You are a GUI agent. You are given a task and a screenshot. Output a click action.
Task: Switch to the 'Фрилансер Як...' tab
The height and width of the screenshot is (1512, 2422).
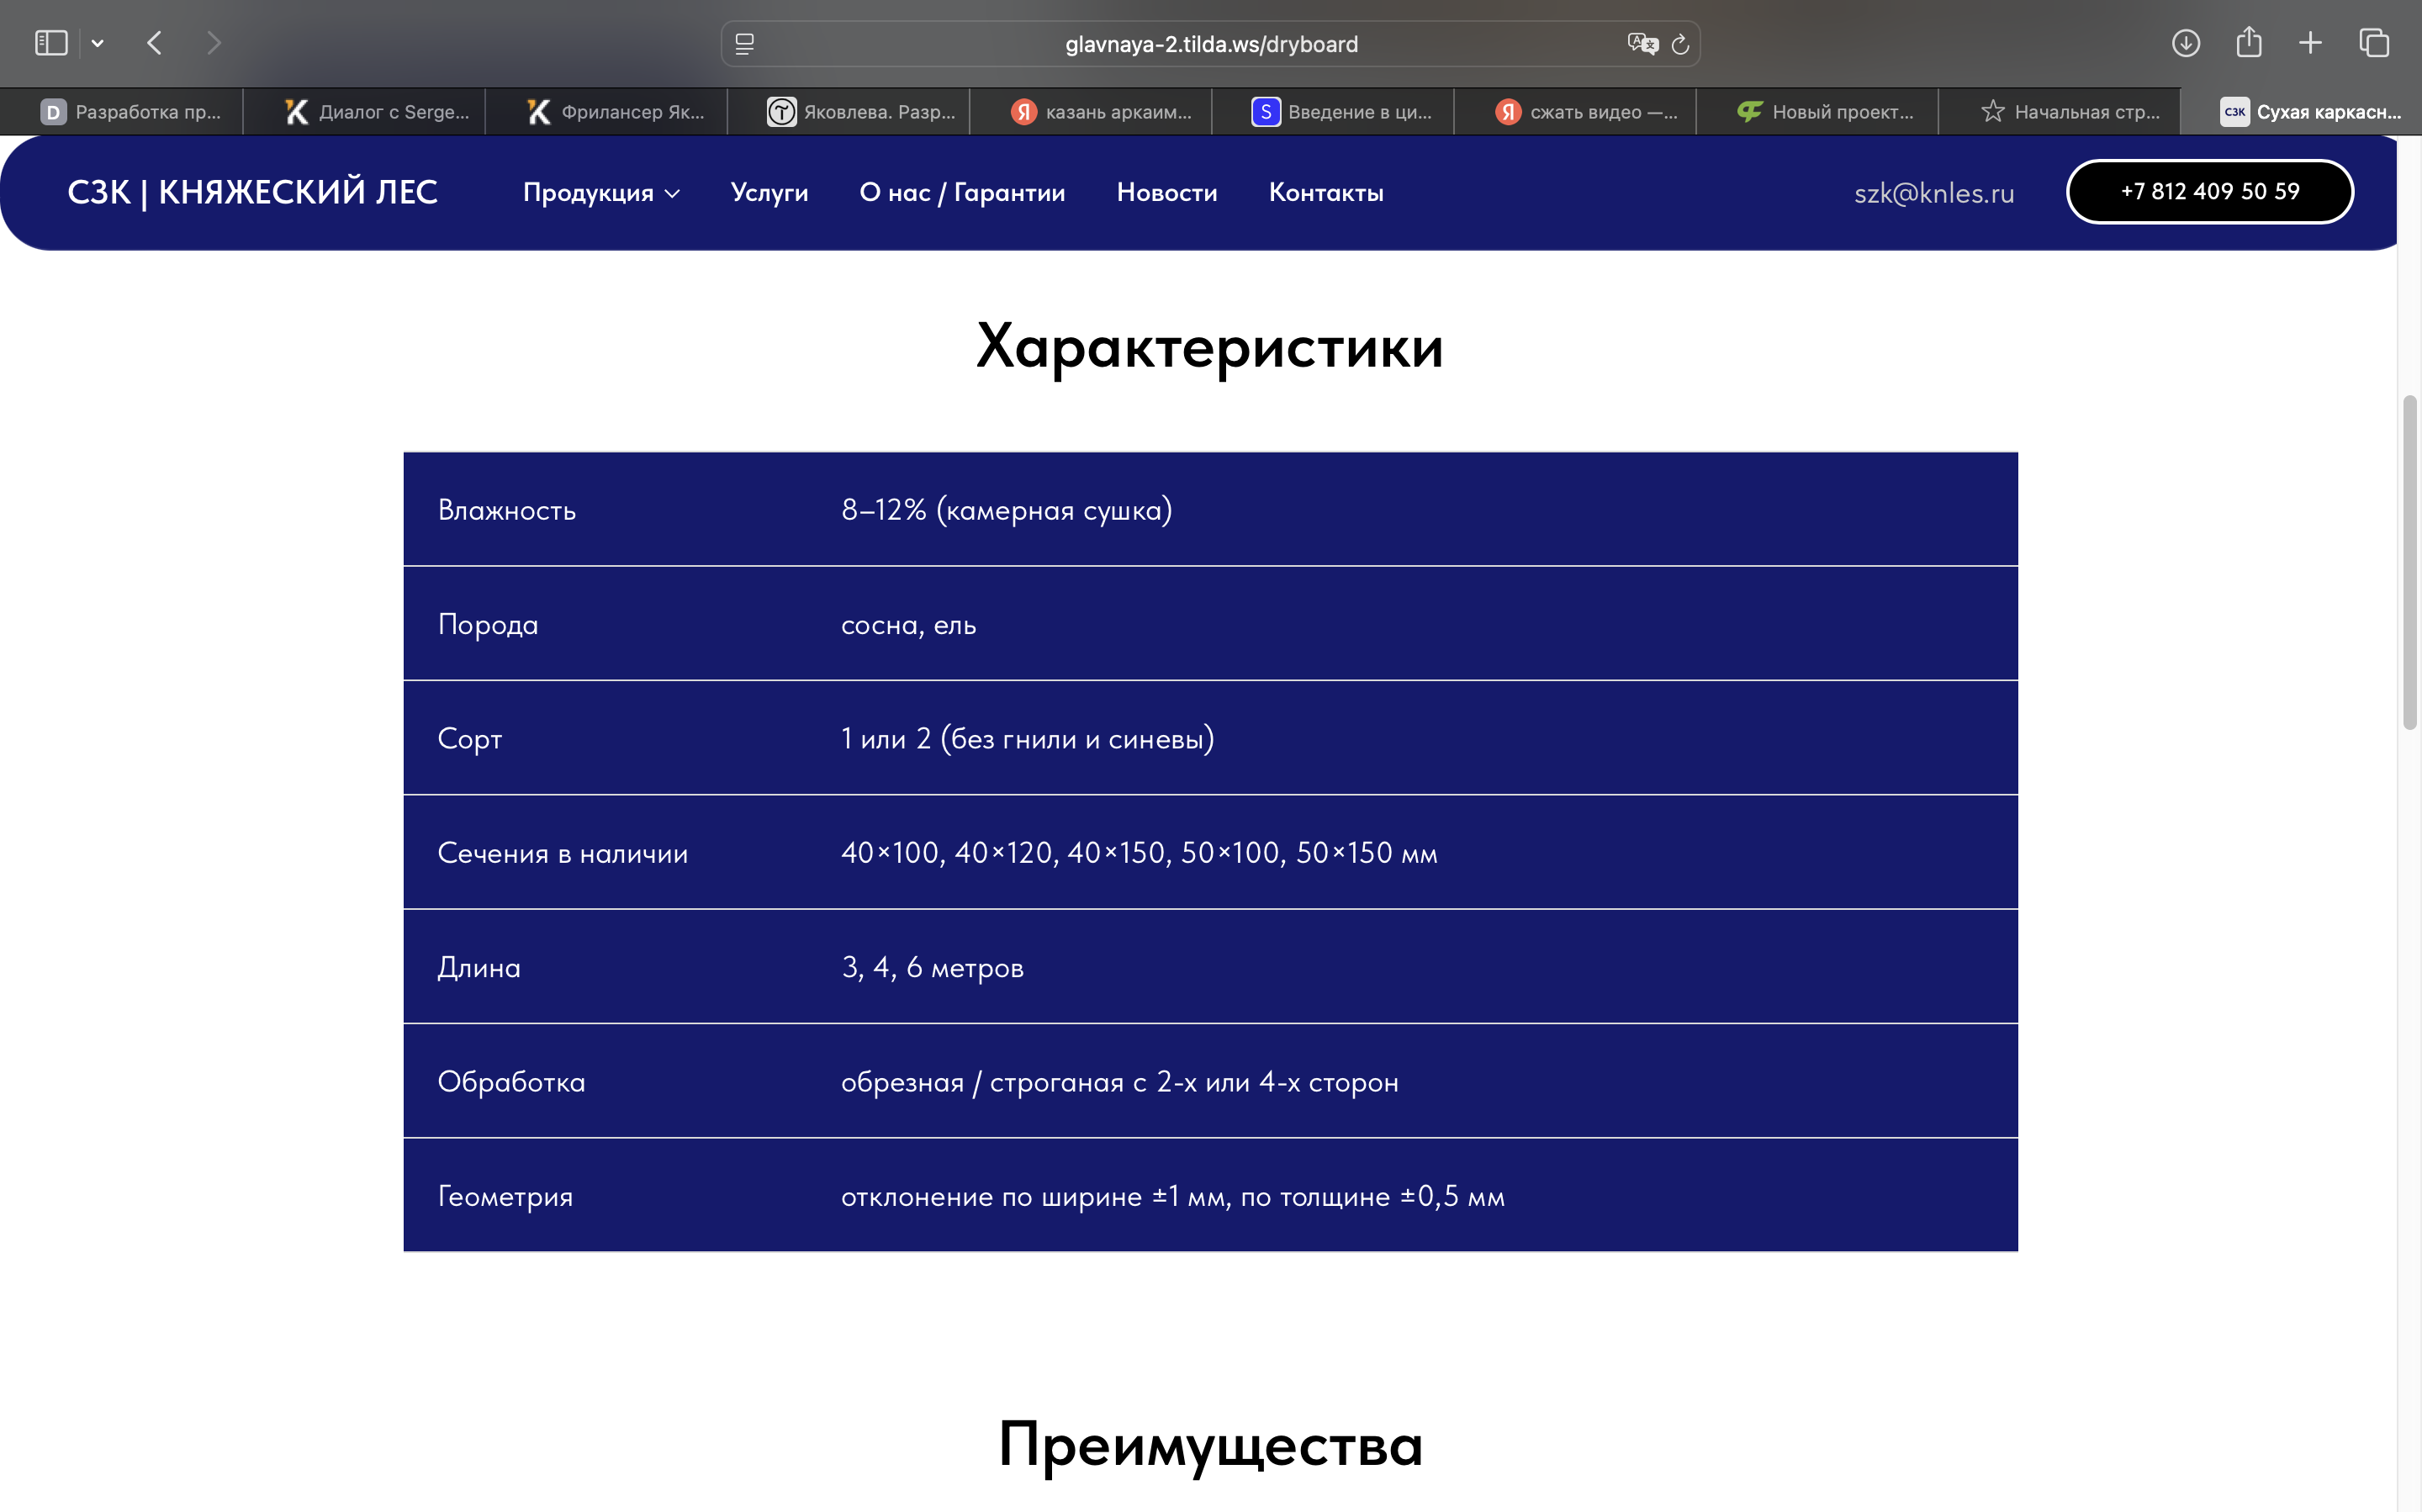606,112
